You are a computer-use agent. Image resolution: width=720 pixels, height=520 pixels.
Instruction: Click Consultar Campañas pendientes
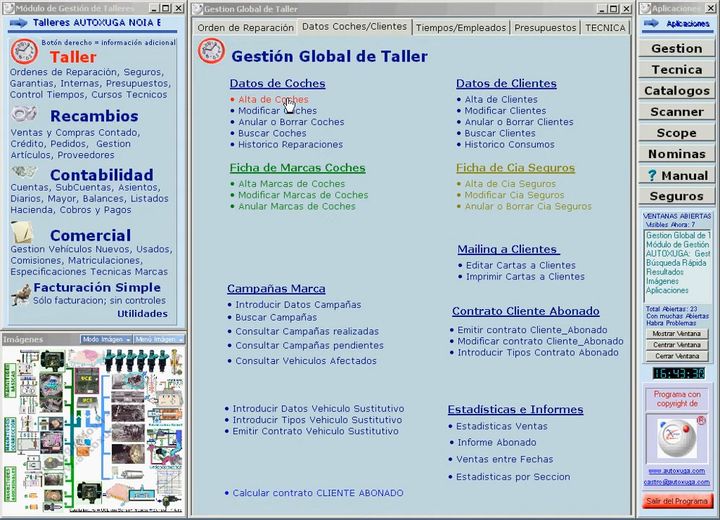click(309, 345)
